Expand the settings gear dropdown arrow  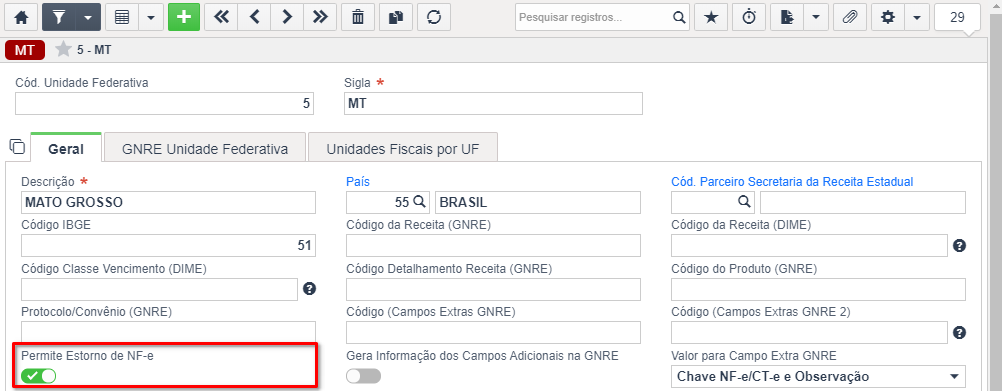(916, 17)
